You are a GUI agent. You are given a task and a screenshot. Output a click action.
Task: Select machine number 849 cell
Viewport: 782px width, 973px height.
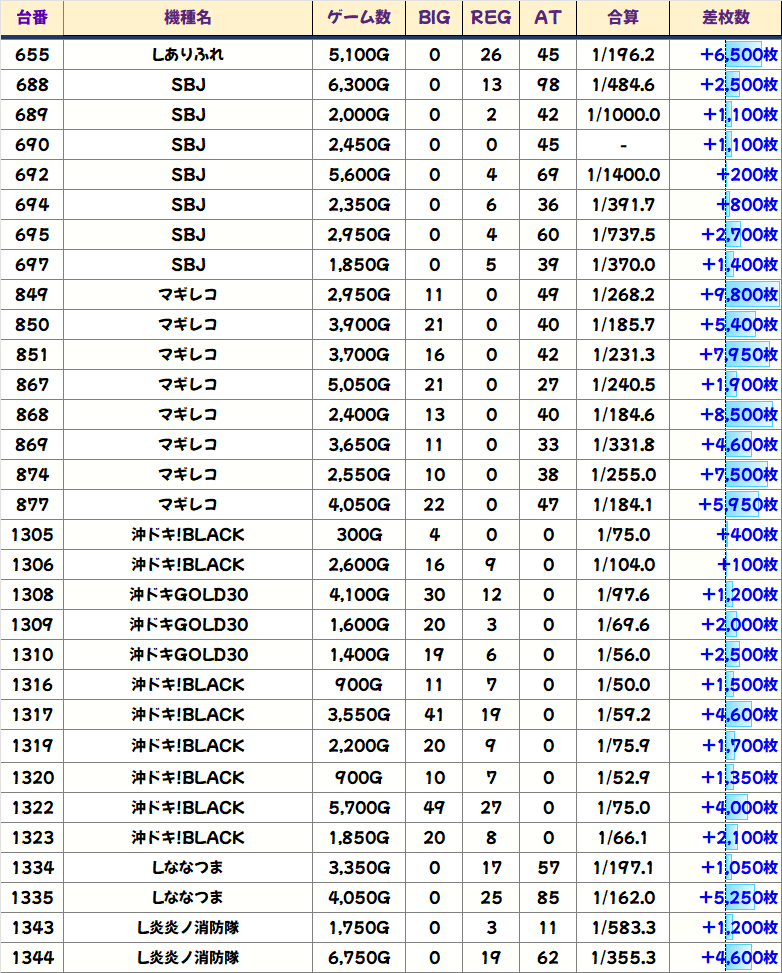click(x=32, y=295)
